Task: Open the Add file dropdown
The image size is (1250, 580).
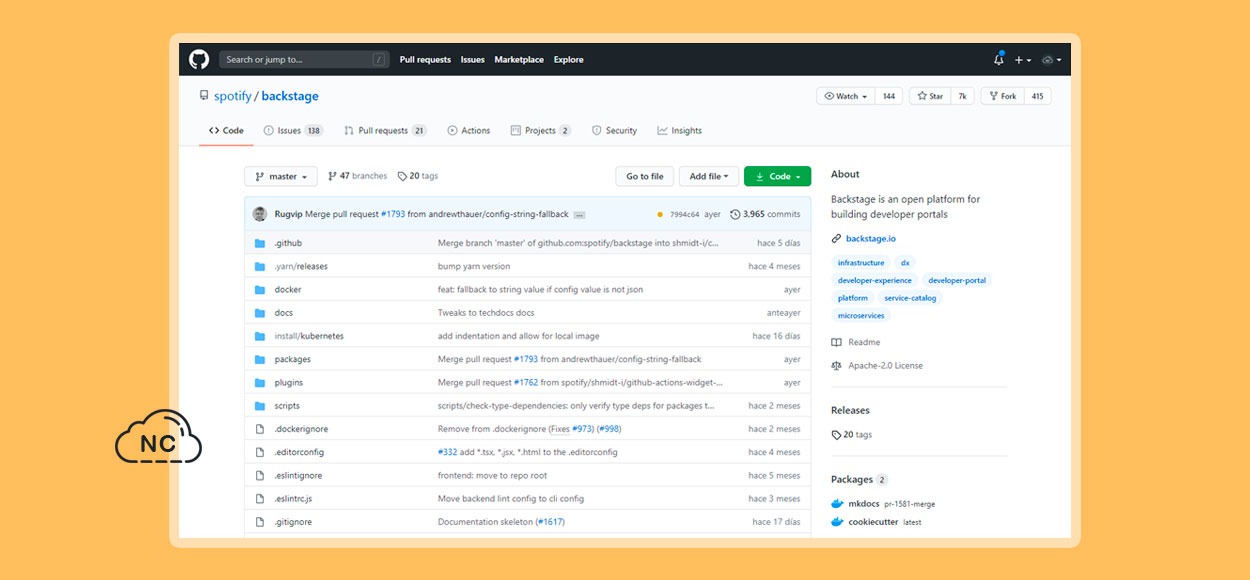Action: [710, 176]
